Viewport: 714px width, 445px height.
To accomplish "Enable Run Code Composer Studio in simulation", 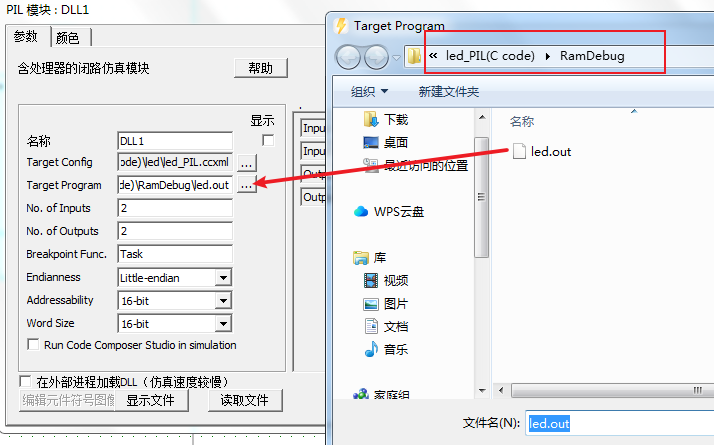I will coord(33,344).
